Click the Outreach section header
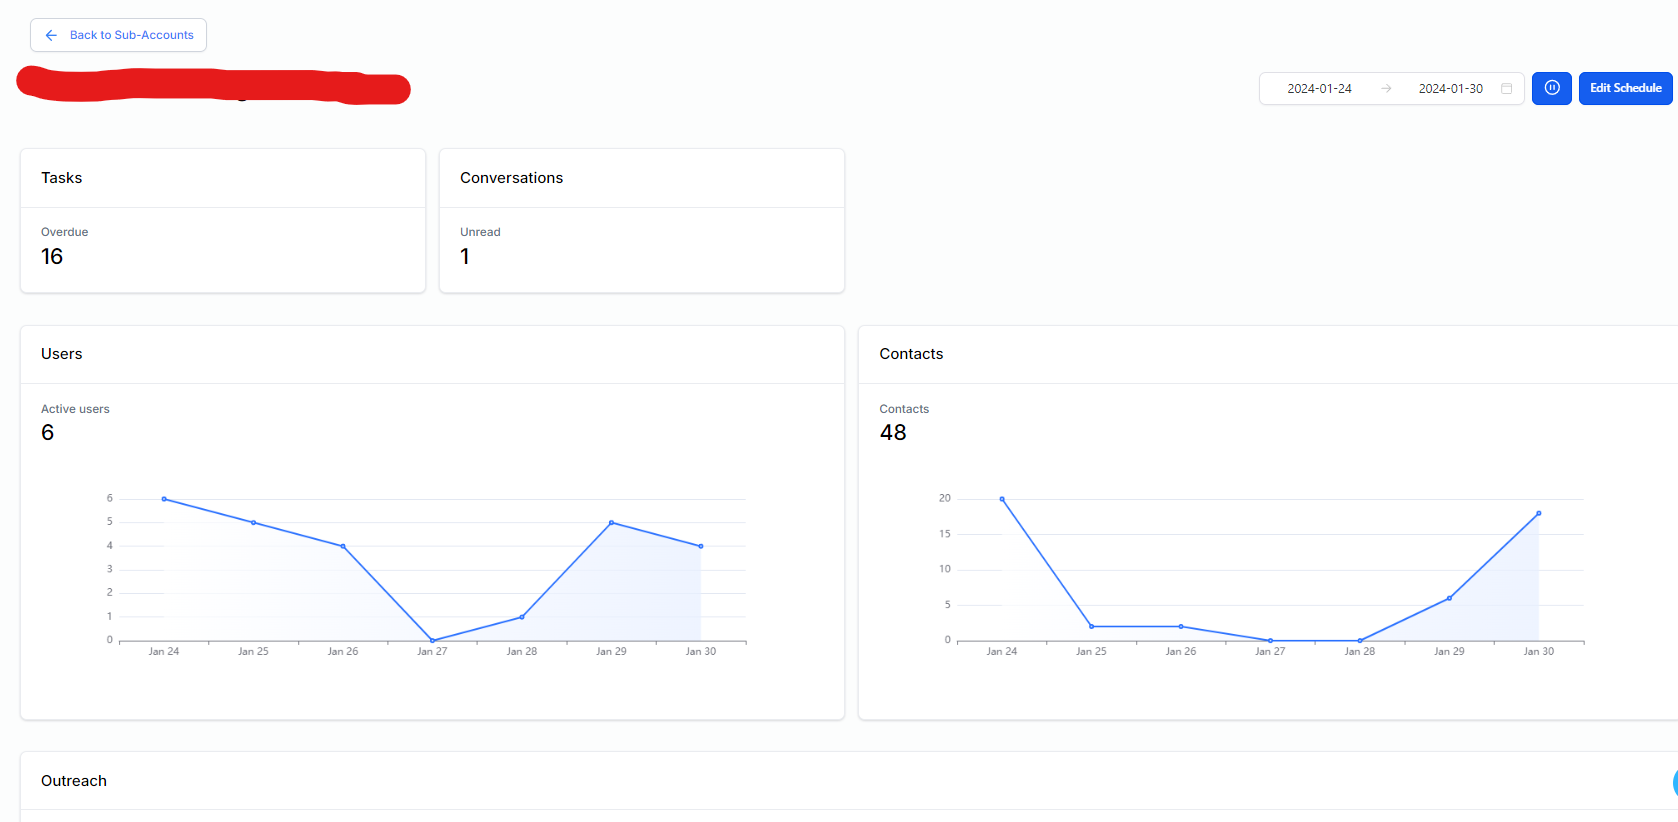Screen dimensions: 1678x822 [74, 781]
